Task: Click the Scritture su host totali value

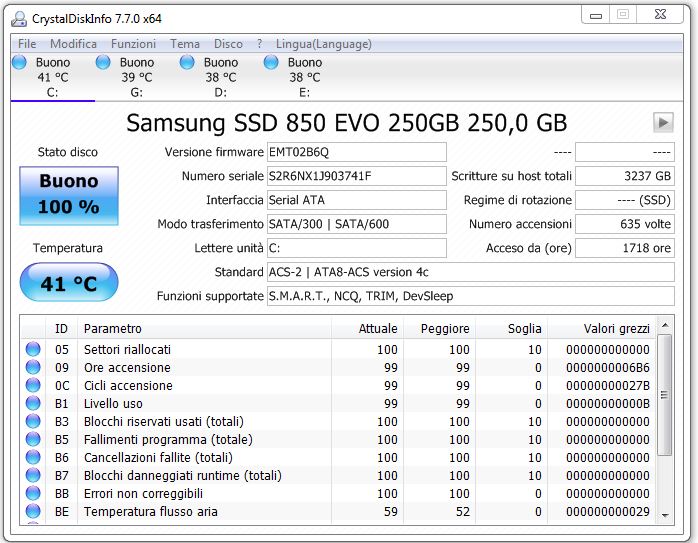Action: click(x=625, y=176)
